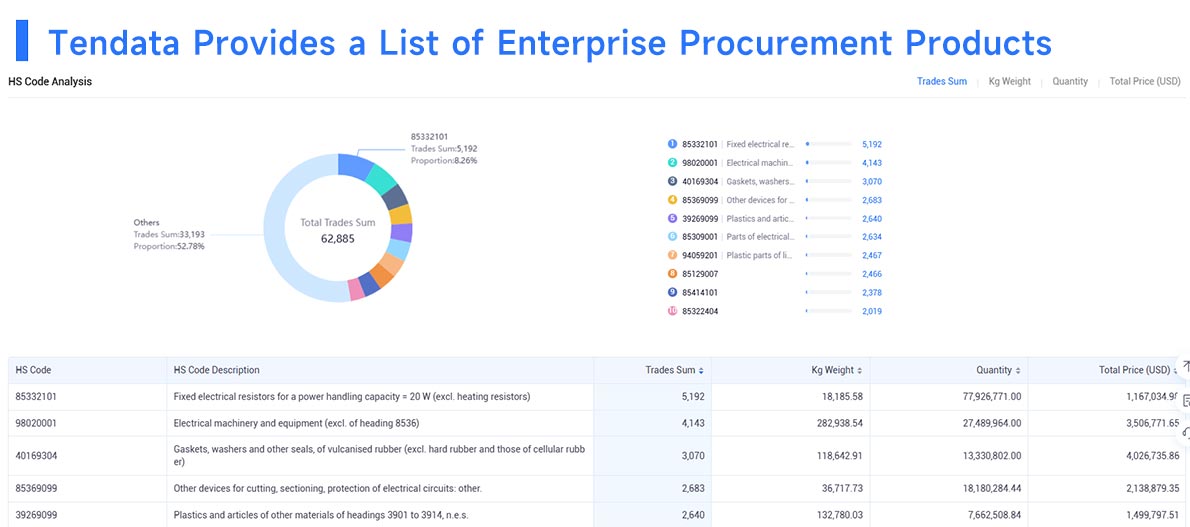Click legend text 'Plastics and artic...'

(760, 218)
